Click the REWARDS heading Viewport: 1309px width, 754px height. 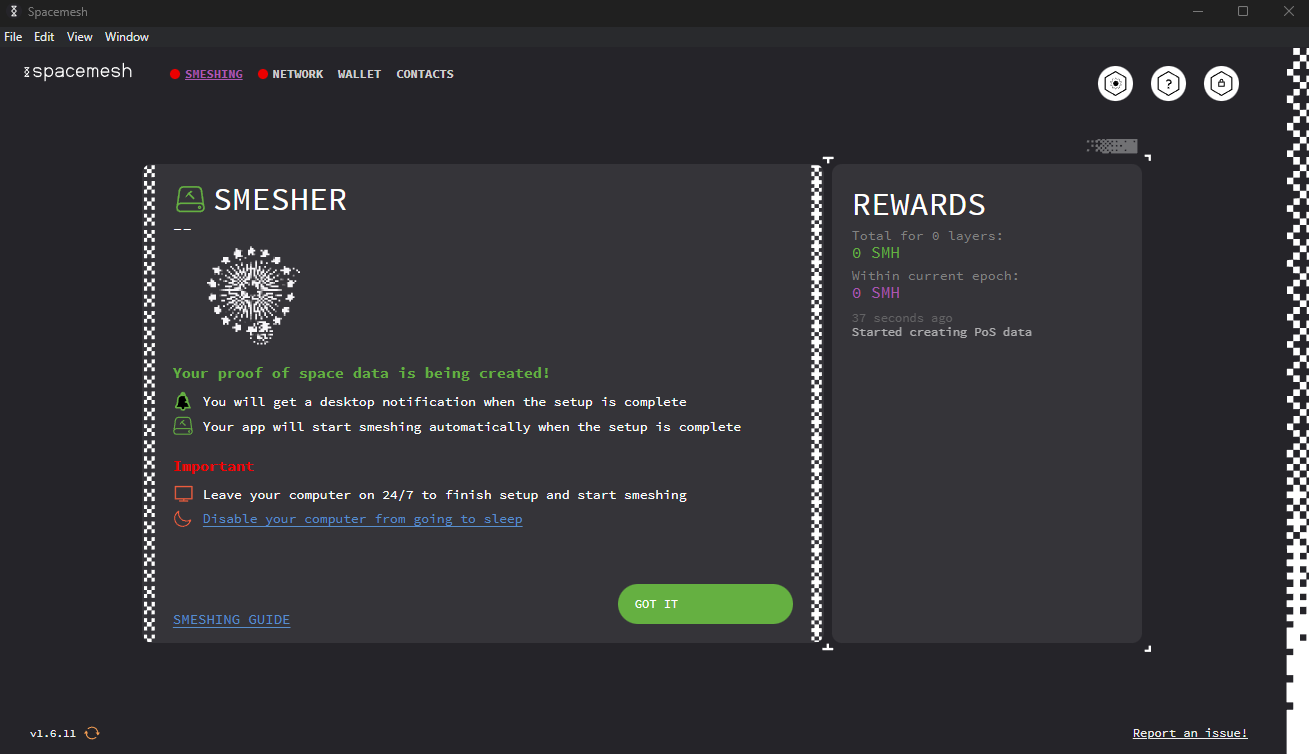coord(919,204)
